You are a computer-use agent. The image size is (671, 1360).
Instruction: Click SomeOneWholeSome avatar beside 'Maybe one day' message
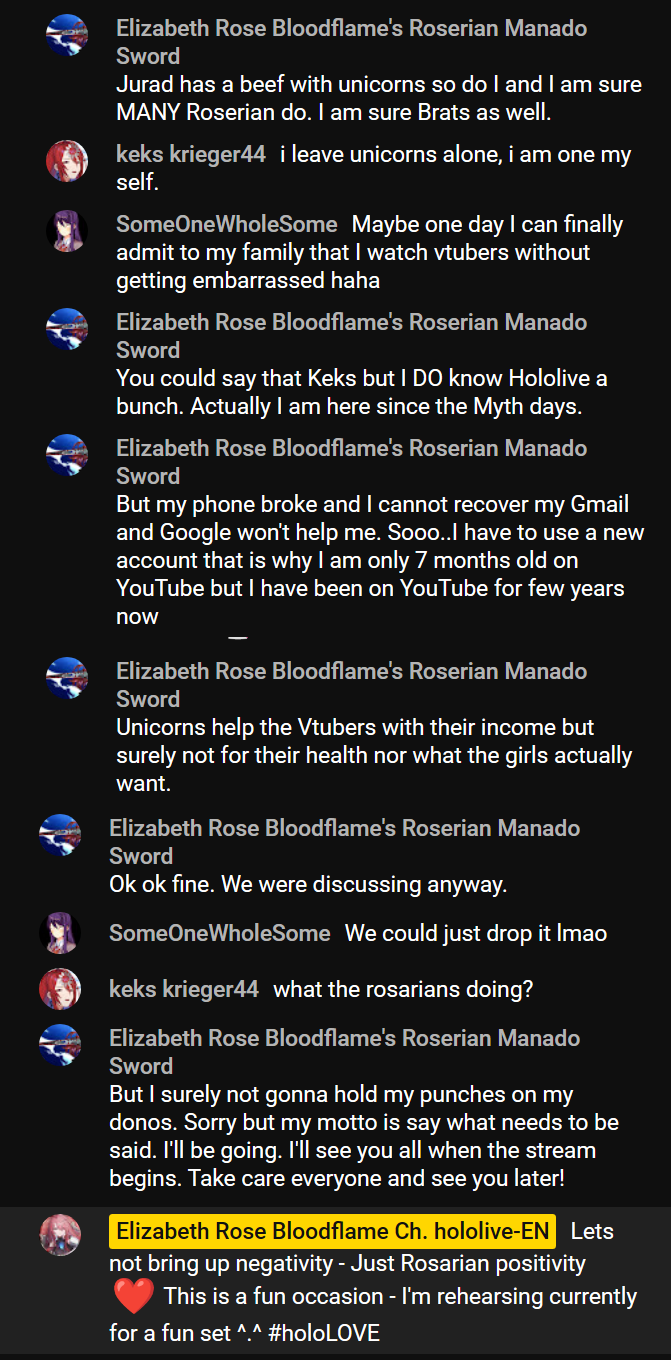(x=67, y=231)
